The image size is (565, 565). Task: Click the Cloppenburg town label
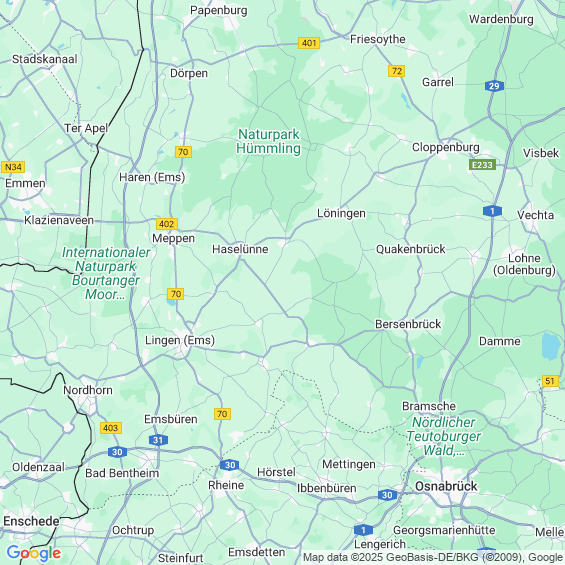tap(446, 147)
